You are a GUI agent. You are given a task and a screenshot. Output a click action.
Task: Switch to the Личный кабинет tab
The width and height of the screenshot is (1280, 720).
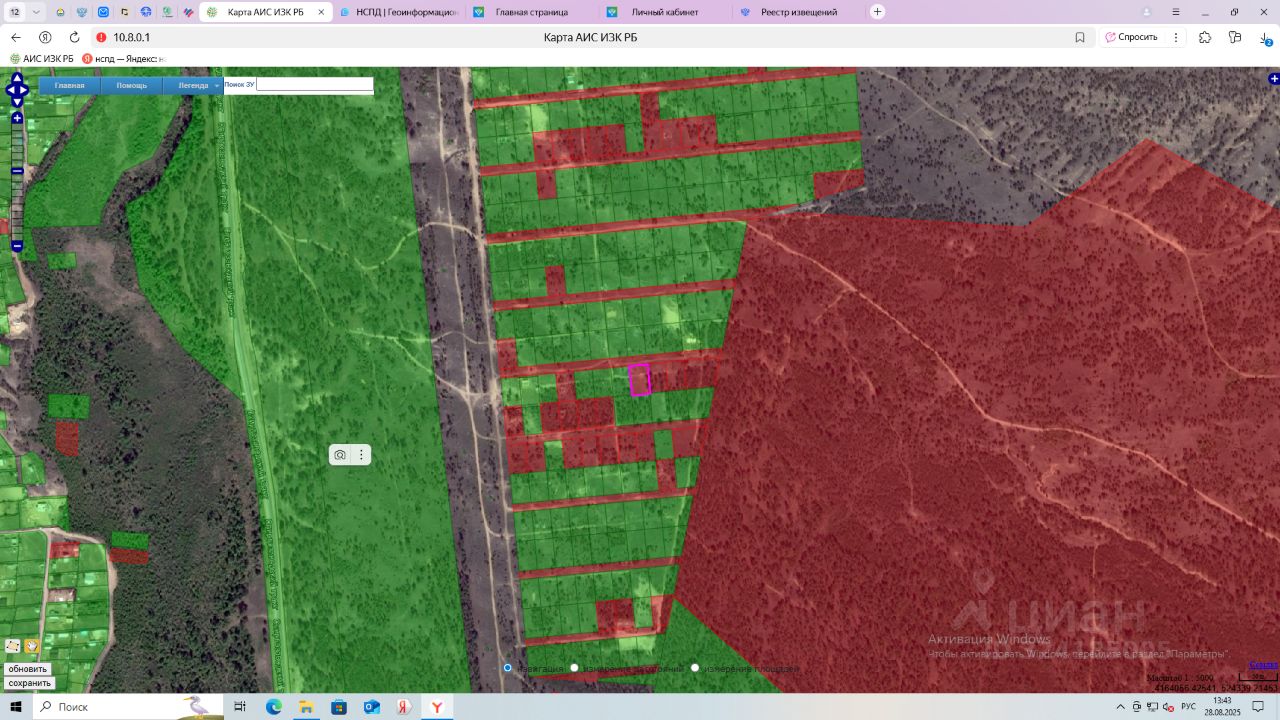pos(665,12)
